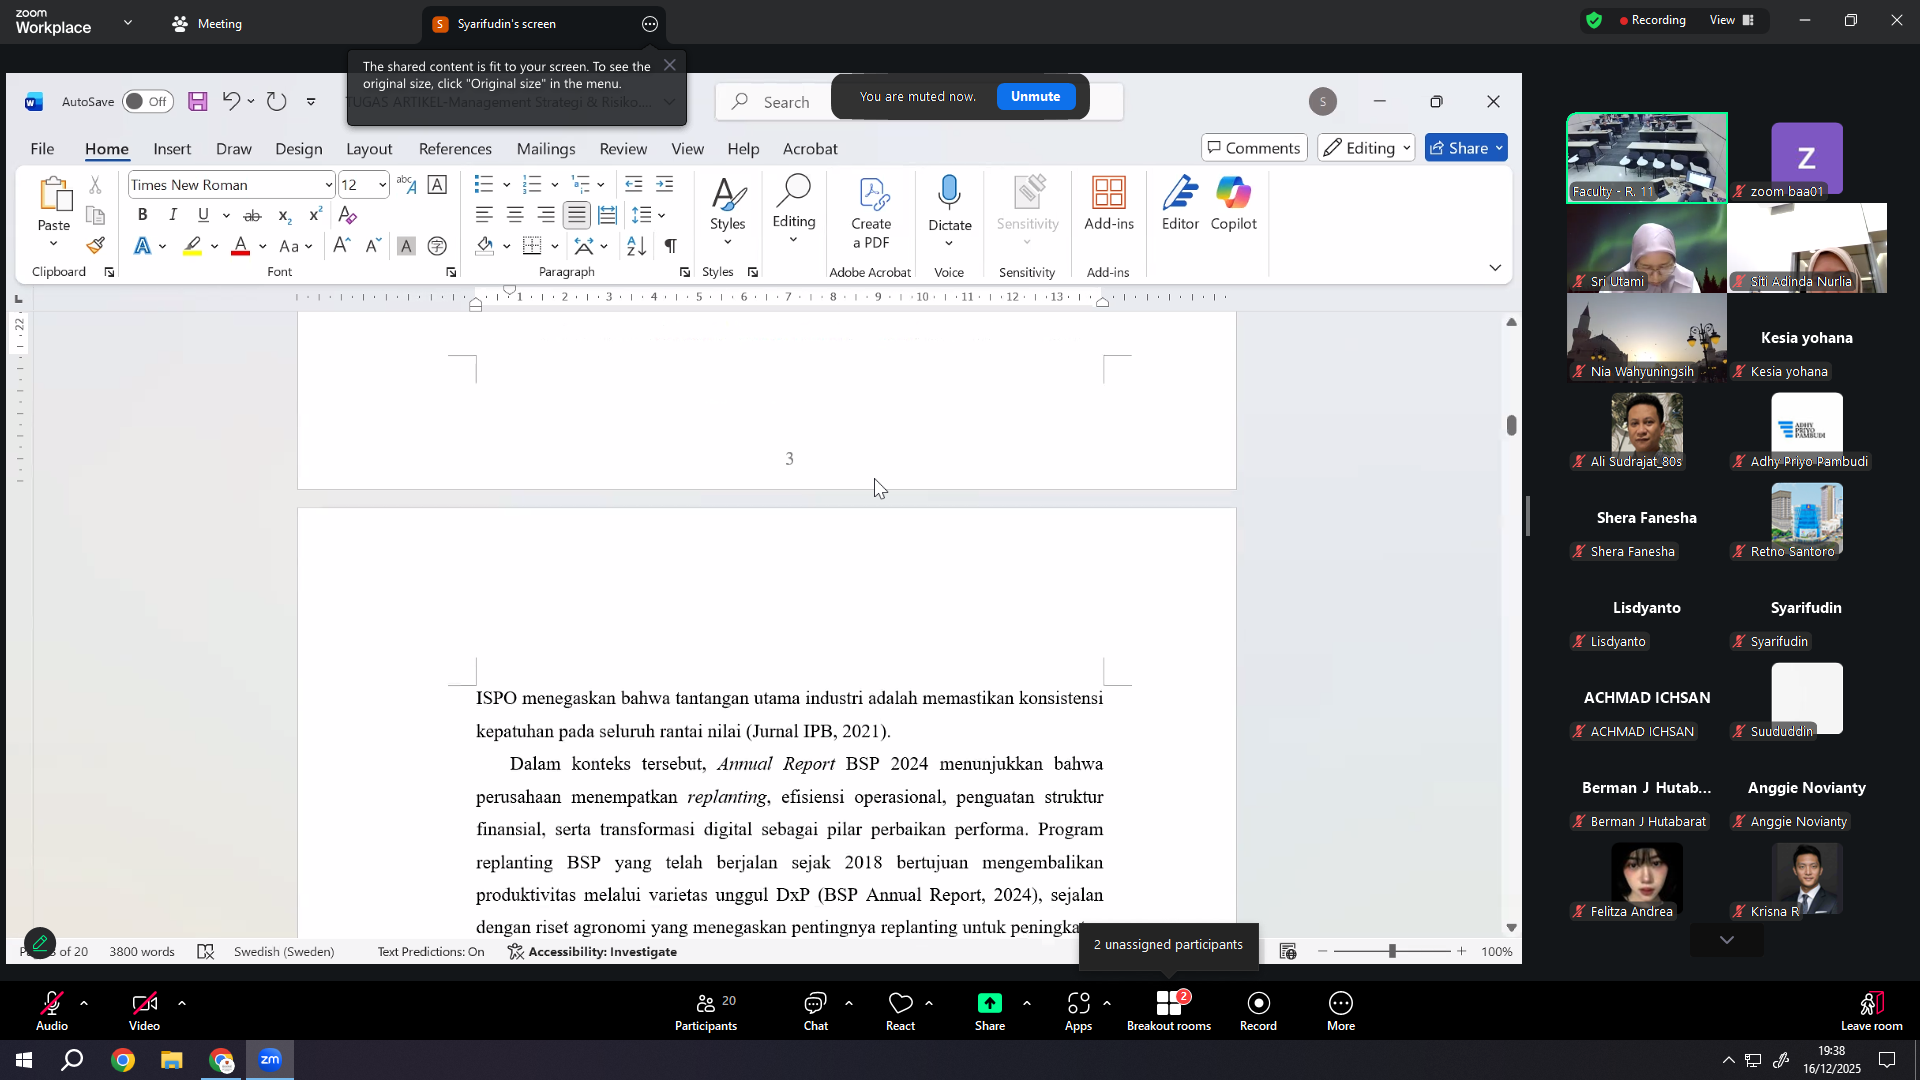Toggle Underline formatting
The height and width of the screenshot is (1080, 1920).
click(204, 215)
